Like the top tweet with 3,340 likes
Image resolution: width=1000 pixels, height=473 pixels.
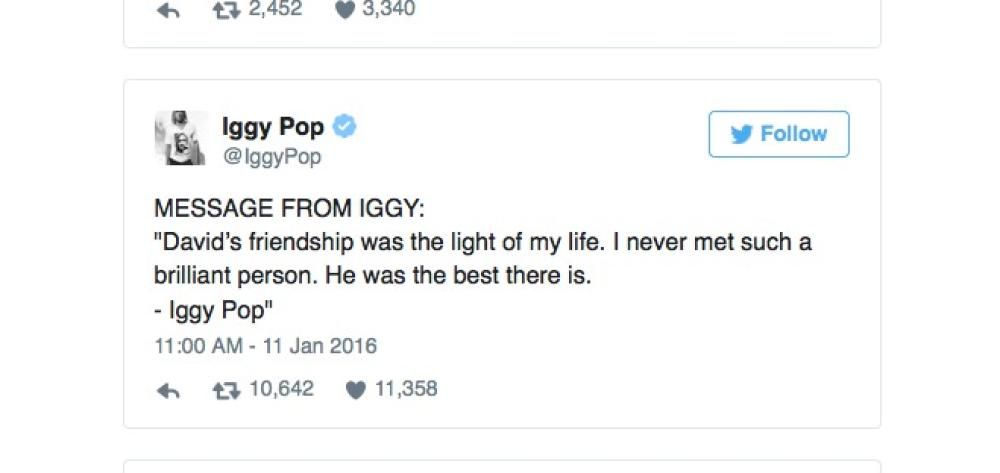(344, 11)
